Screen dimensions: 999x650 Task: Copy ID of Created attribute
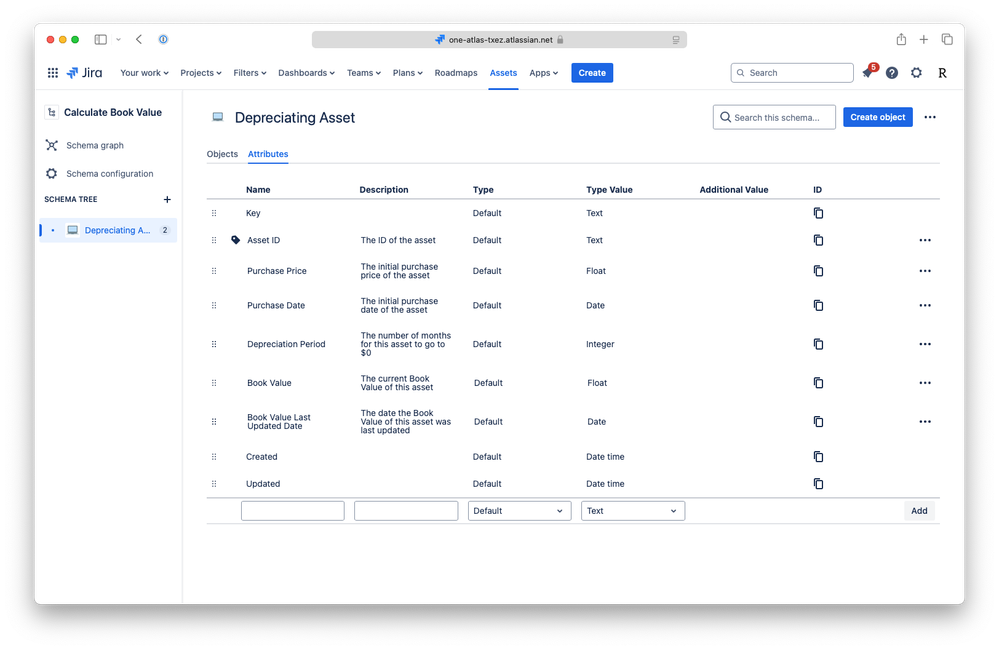pos(819,457)
